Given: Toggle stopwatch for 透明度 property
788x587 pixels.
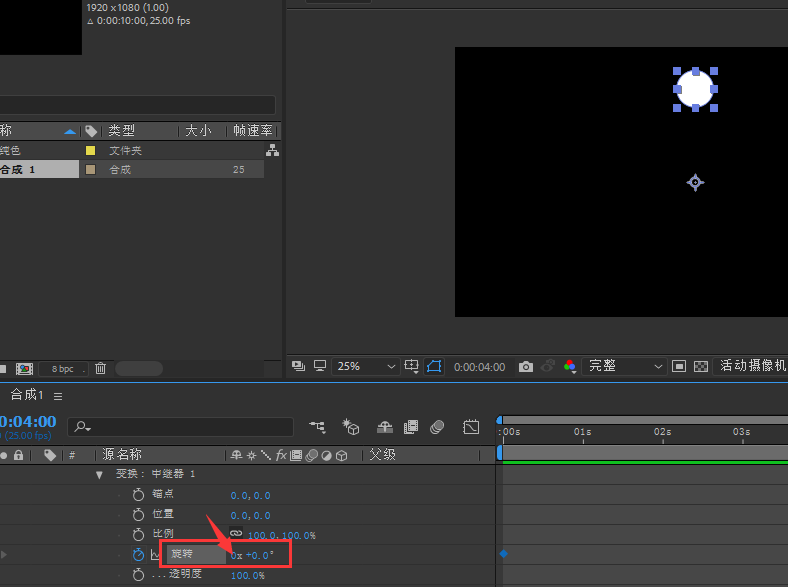Looking at the screenshot, I should tap(138, 574).
